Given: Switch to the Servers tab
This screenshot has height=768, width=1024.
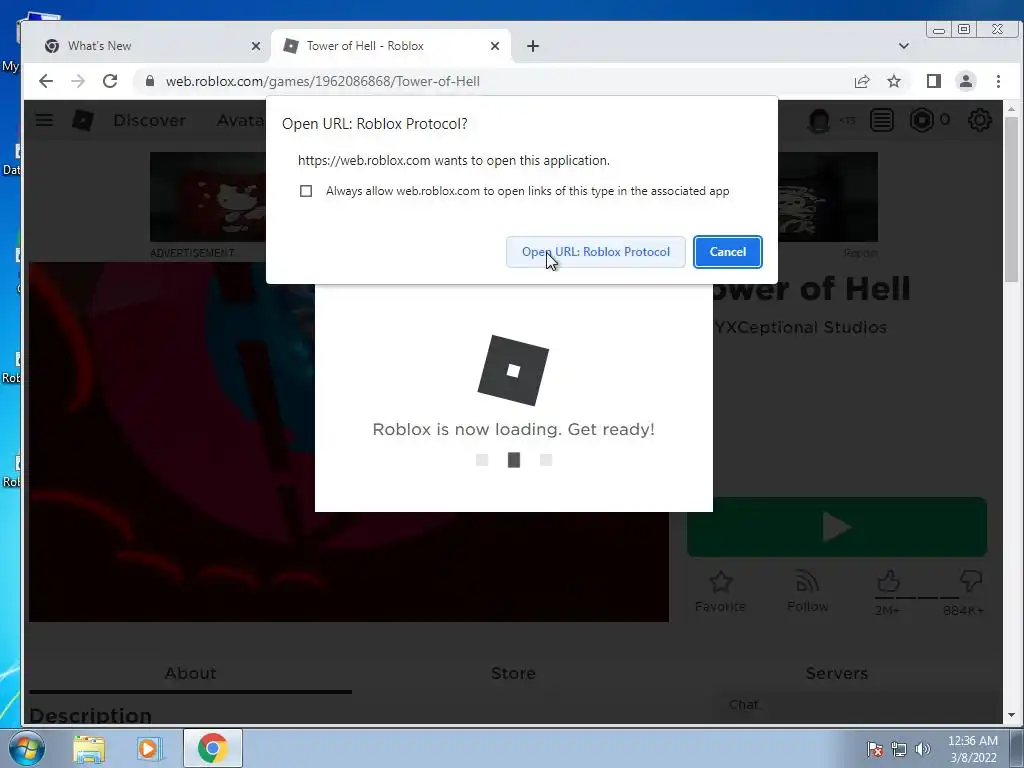Looking at the screenshot, I should pos(837,673).
